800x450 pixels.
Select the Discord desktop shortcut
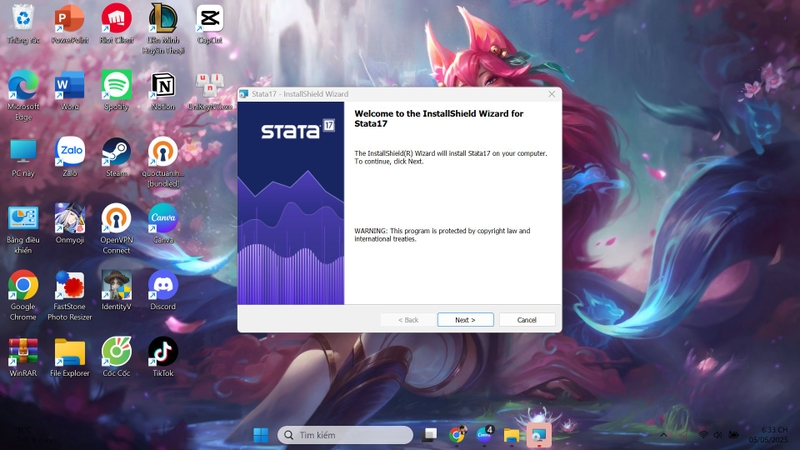pos(163,291)
